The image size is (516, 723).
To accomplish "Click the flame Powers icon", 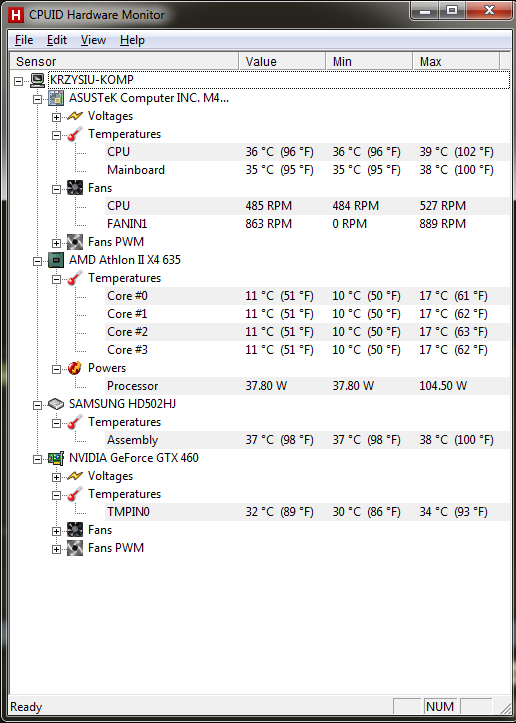I will (75, 368).
